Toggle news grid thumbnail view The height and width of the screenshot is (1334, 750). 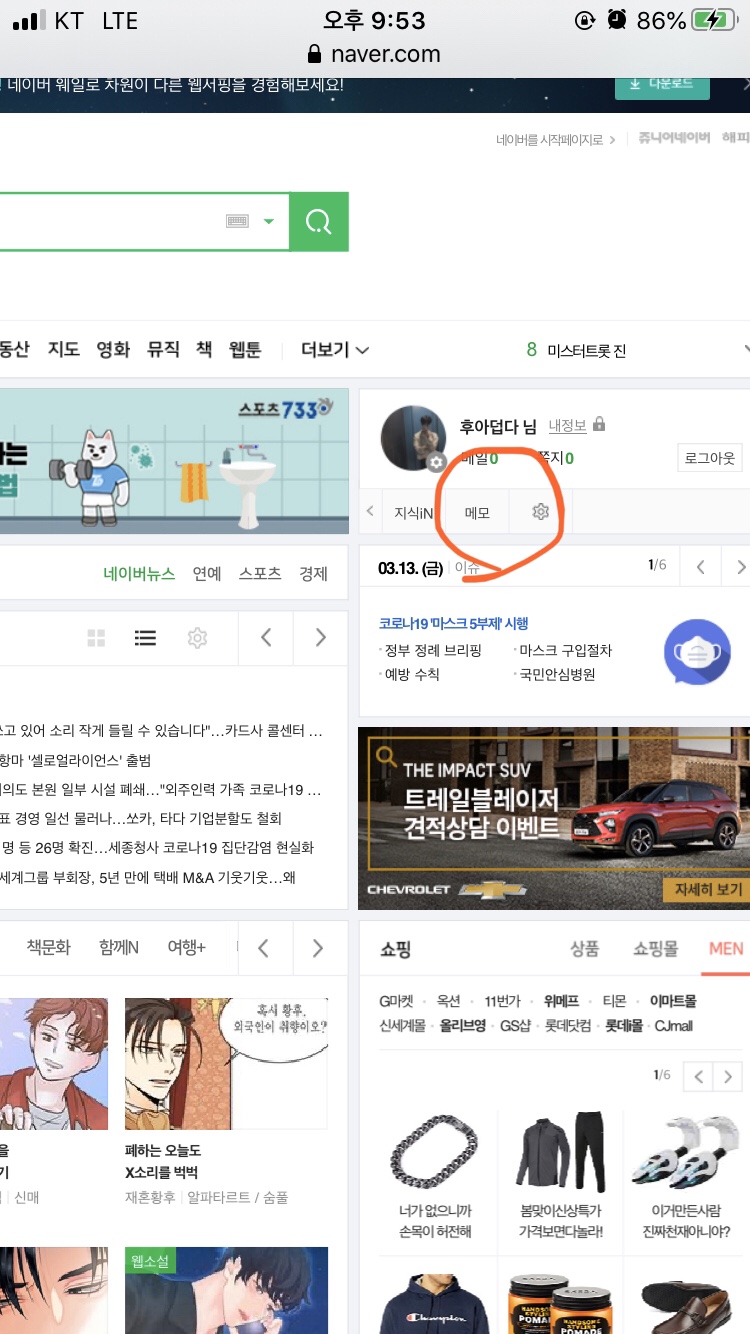(97, 638)
